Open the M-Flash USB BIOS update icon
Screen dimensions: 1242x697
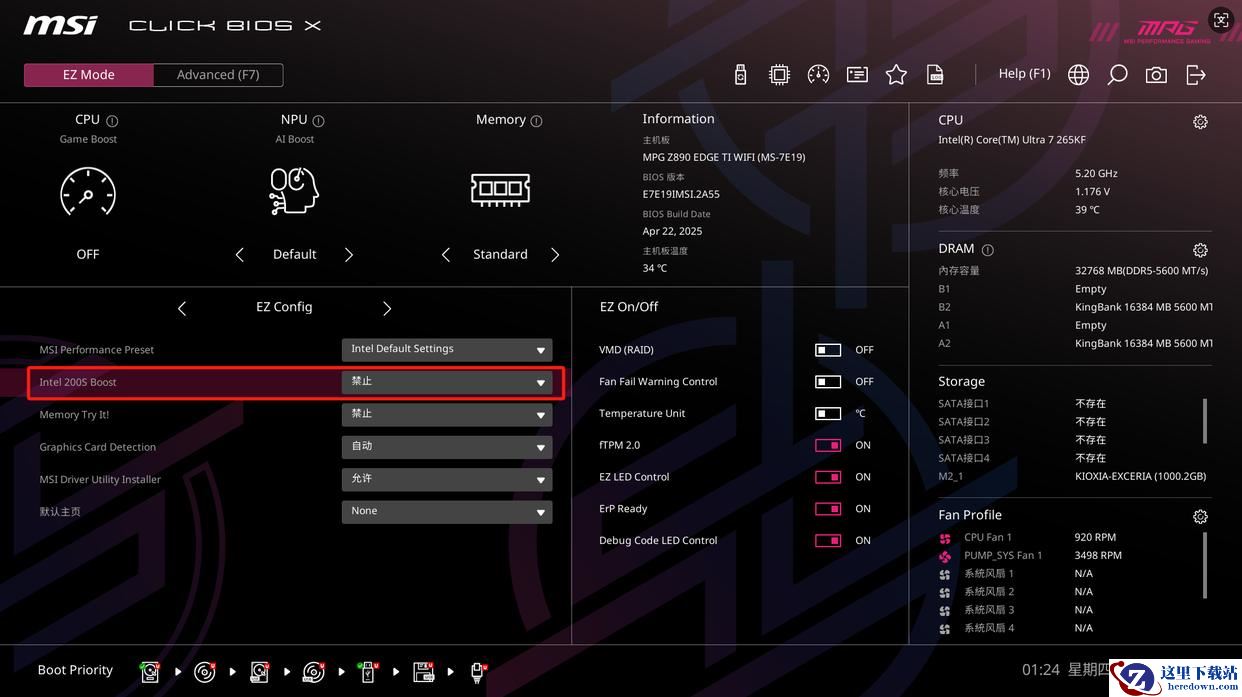click(740, 75)
